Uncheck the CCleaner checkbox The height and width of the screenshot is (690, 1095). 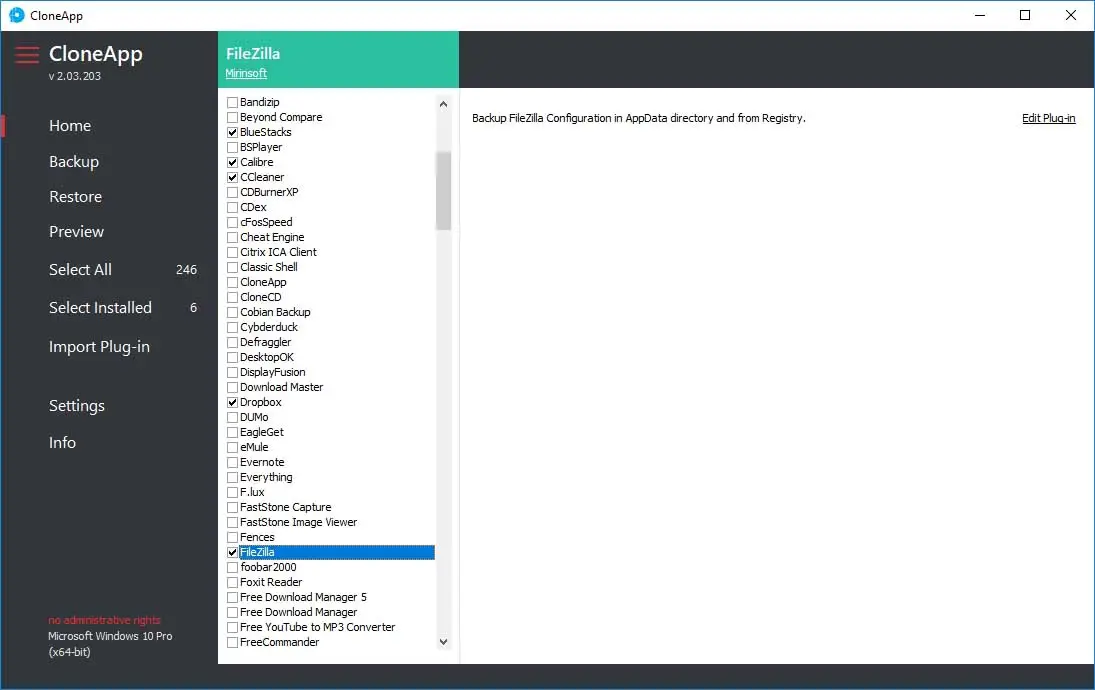tap(233, 177)
